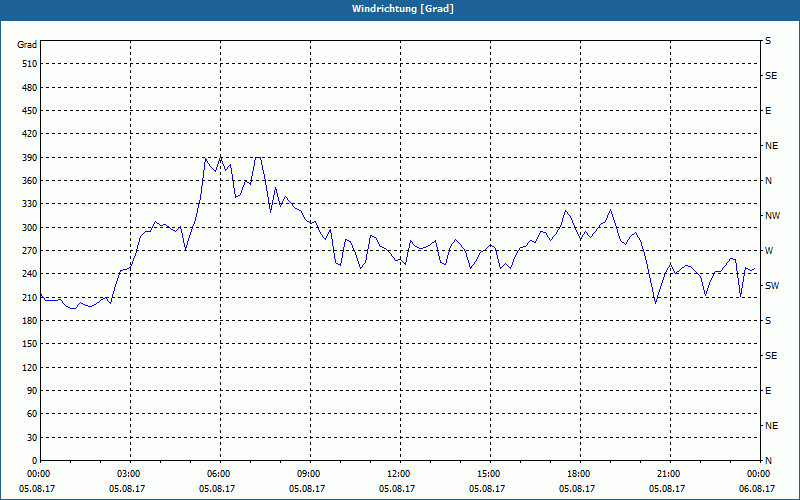Select the E compass label level with 90
This screenshot has width=800, height=500.
click(x=768, y=391)
